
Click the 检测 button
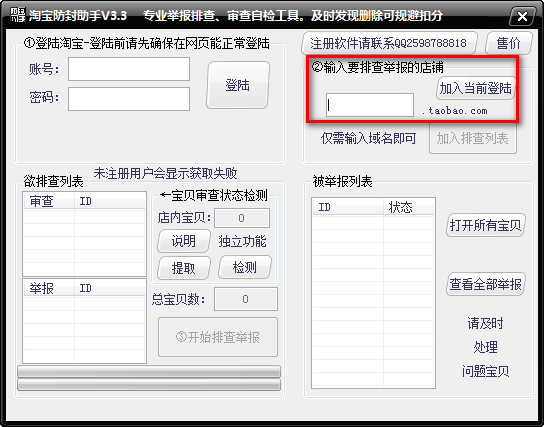(245, 267)
